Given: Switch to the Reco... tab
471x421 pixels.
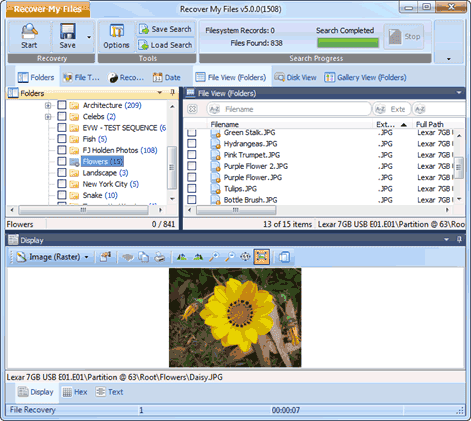Looking at the screenshot, I should click(x=126, y=77).
